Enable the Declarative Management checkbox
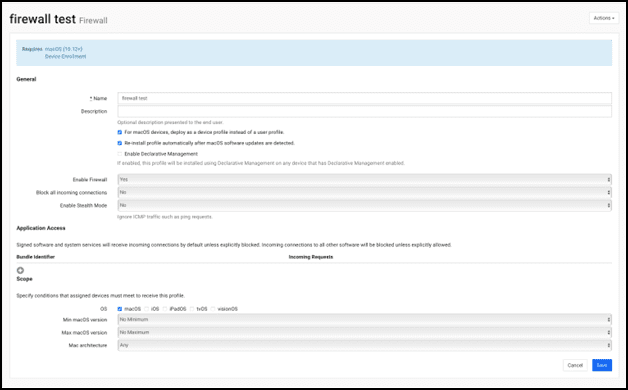The height and width of the screenshot is (390, 628). (x=120, y=154)
